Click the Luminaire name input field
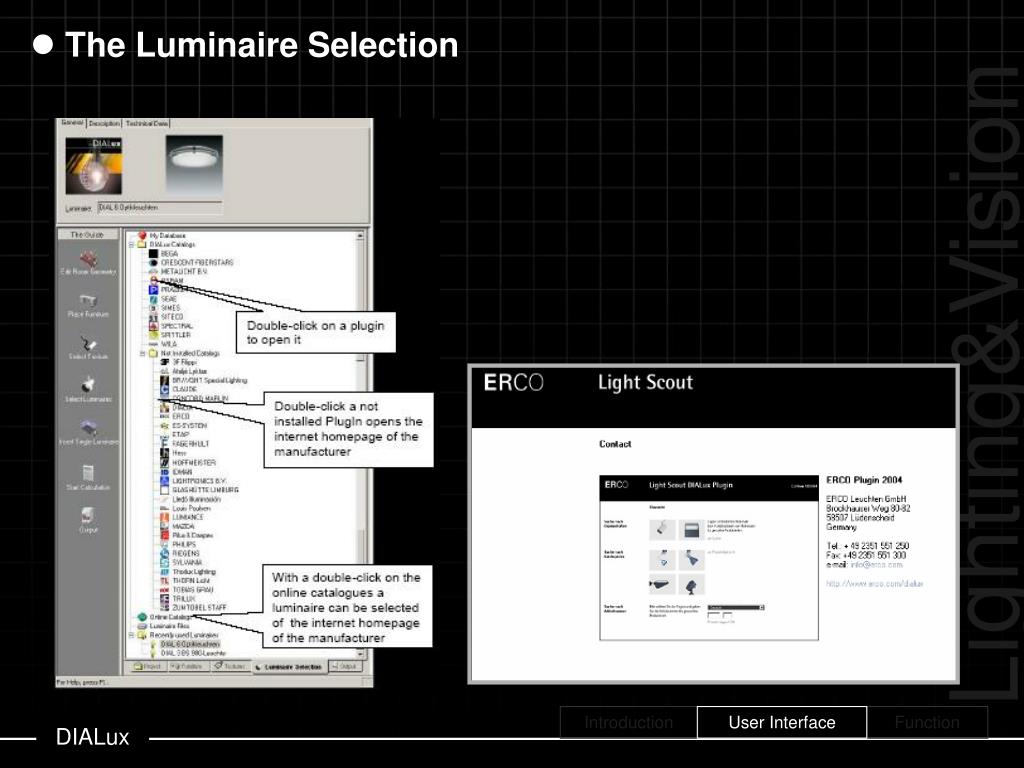The width and height of the screenshot is (1024, 768). pyautogui.click(x=159, y=208)
